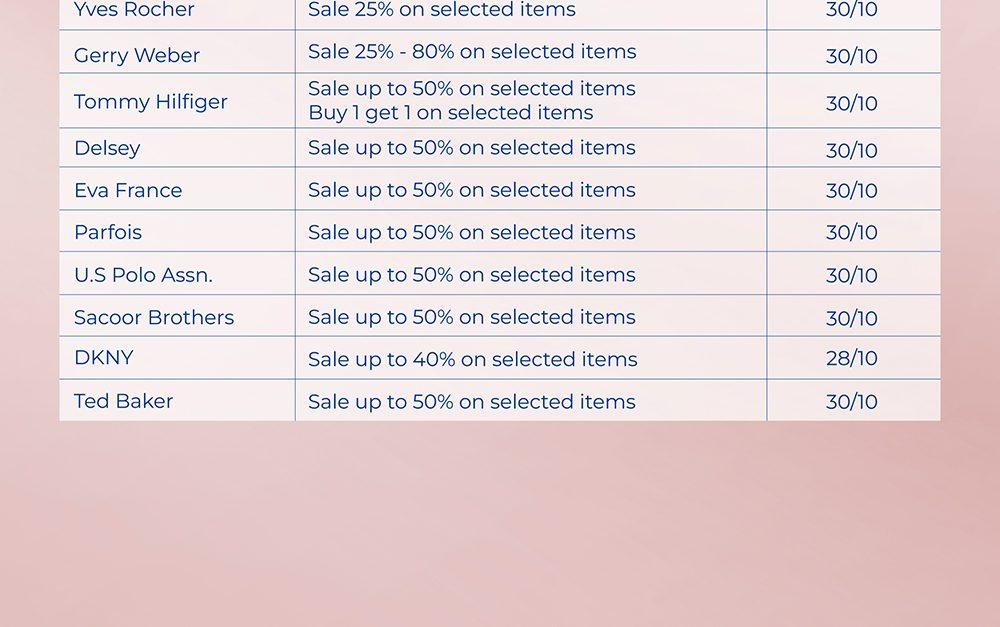1000x627 pixels.
Task: Select Tommy Hilfiger's Buy 1 get 1 offer
Action: 450,113
